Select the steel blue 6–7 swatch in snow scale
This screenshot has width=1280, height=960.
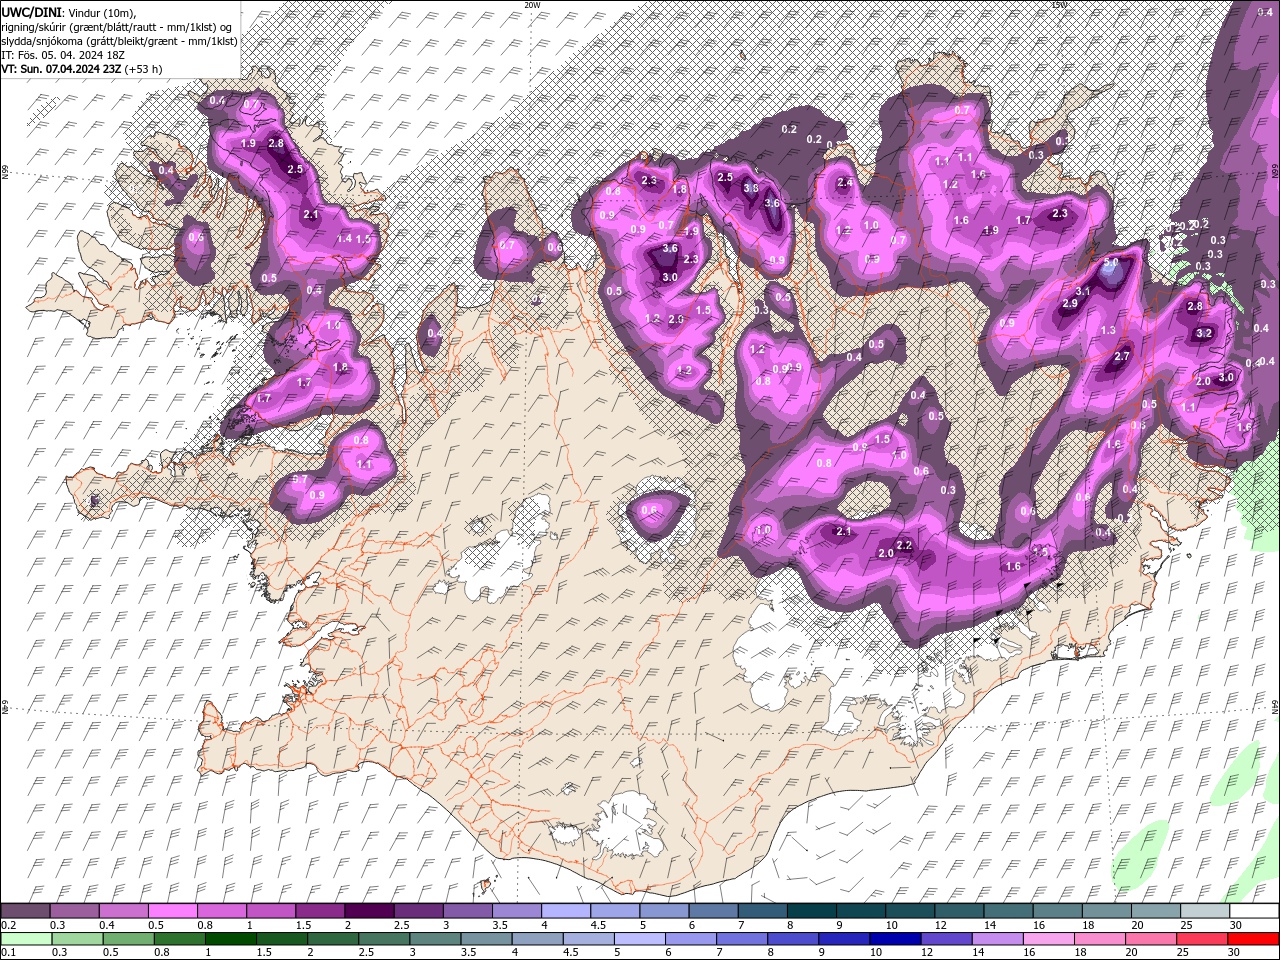713,912
